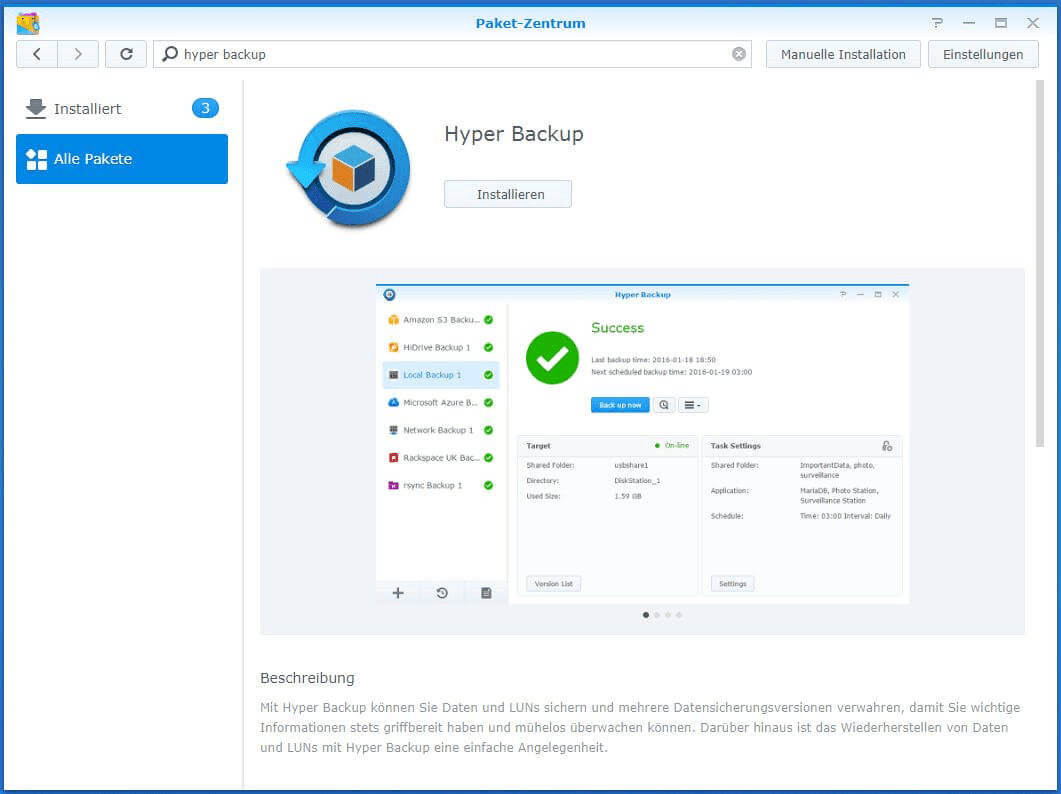Open the Installiert section
This screenshot has height=794, width=1061.
(x=87, y=109)
